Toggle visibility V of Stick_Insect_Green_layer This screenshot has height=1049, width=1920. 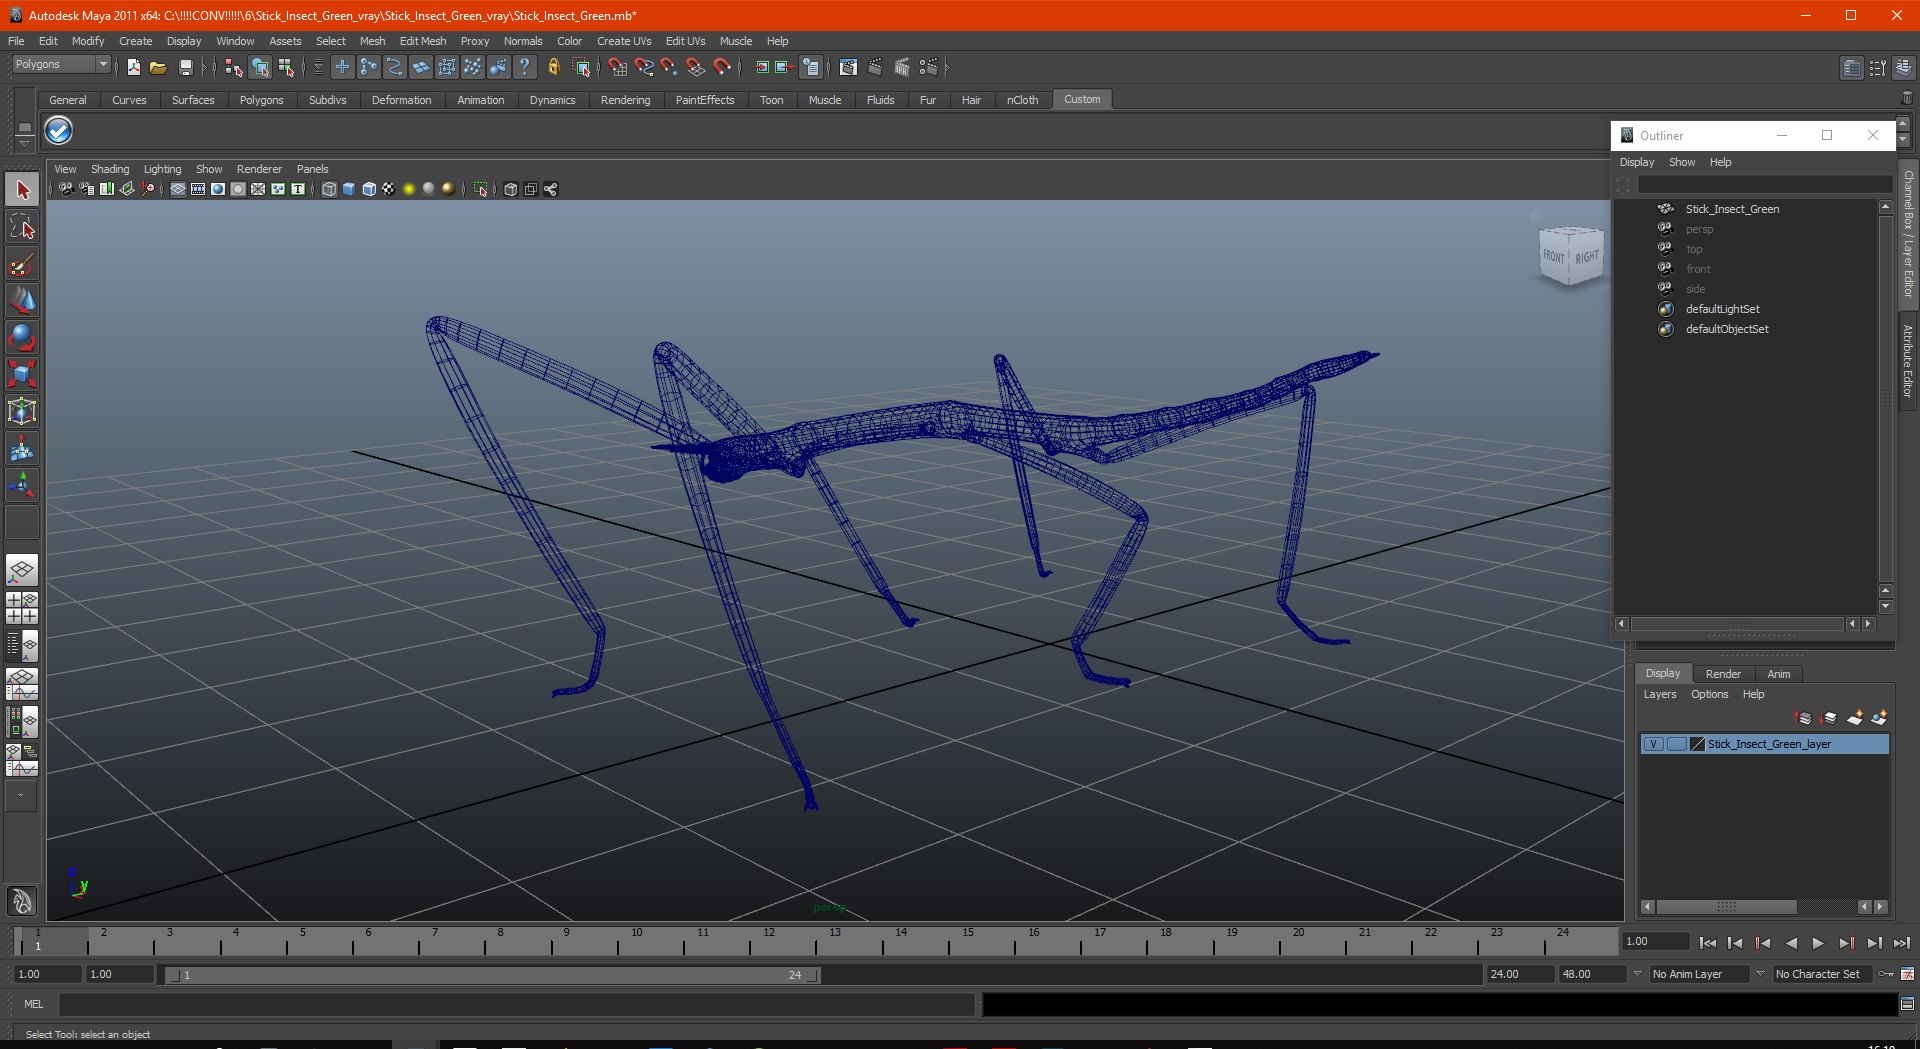(x=1654, y=744)
